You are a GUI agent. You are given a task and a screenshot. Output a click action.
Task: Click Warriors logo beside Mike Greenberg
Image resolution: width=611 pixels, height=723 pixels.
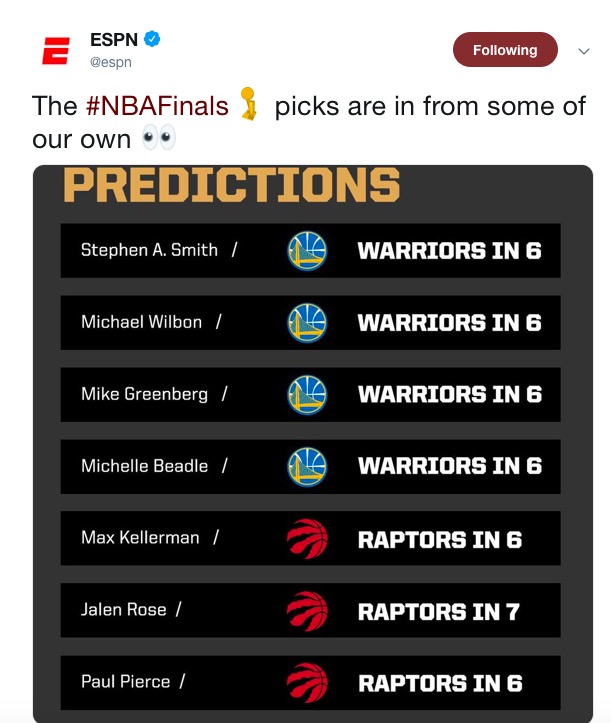pyautogui.click(x=307, y=395)
